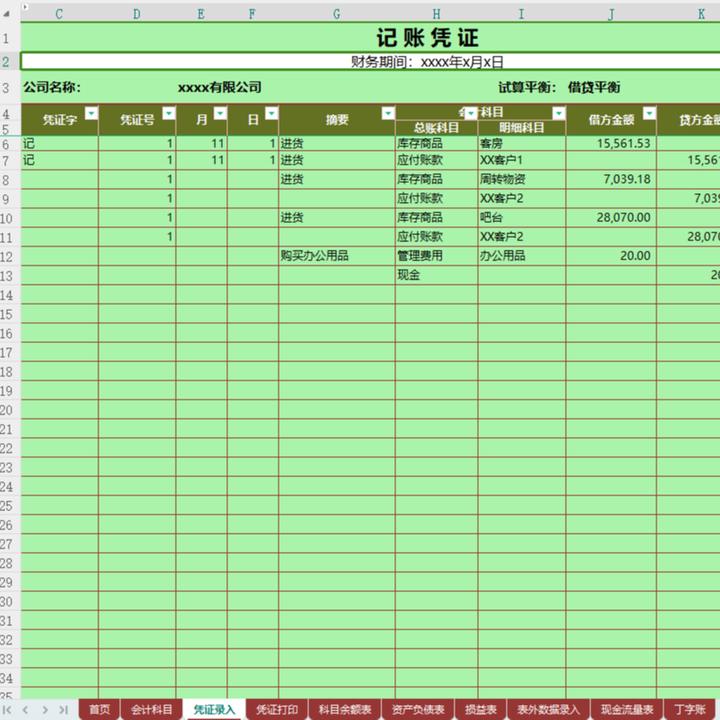The height and width of the screenshot is (720, 720).
Task: Jump to the last sheet arrow
Action: (64, 709)
